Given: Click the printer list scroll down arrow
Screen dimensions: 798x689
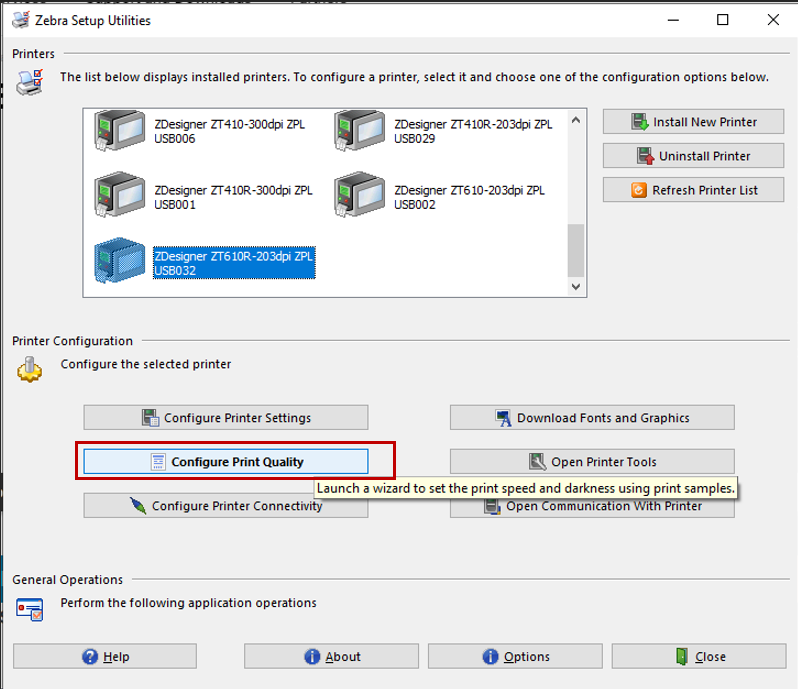Looking at the screenshot, I should point(575,286).
